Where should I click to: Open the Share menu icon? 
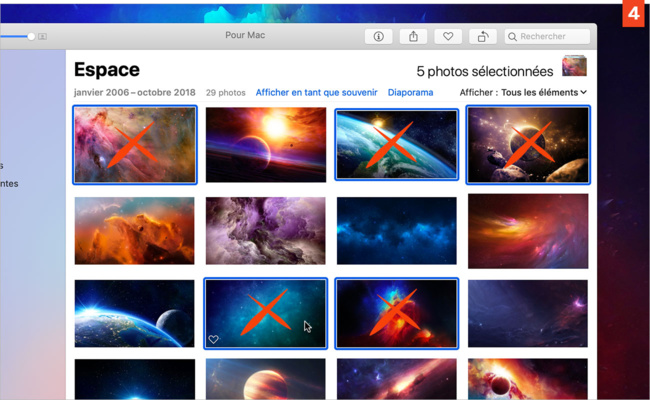click(413, 37)
